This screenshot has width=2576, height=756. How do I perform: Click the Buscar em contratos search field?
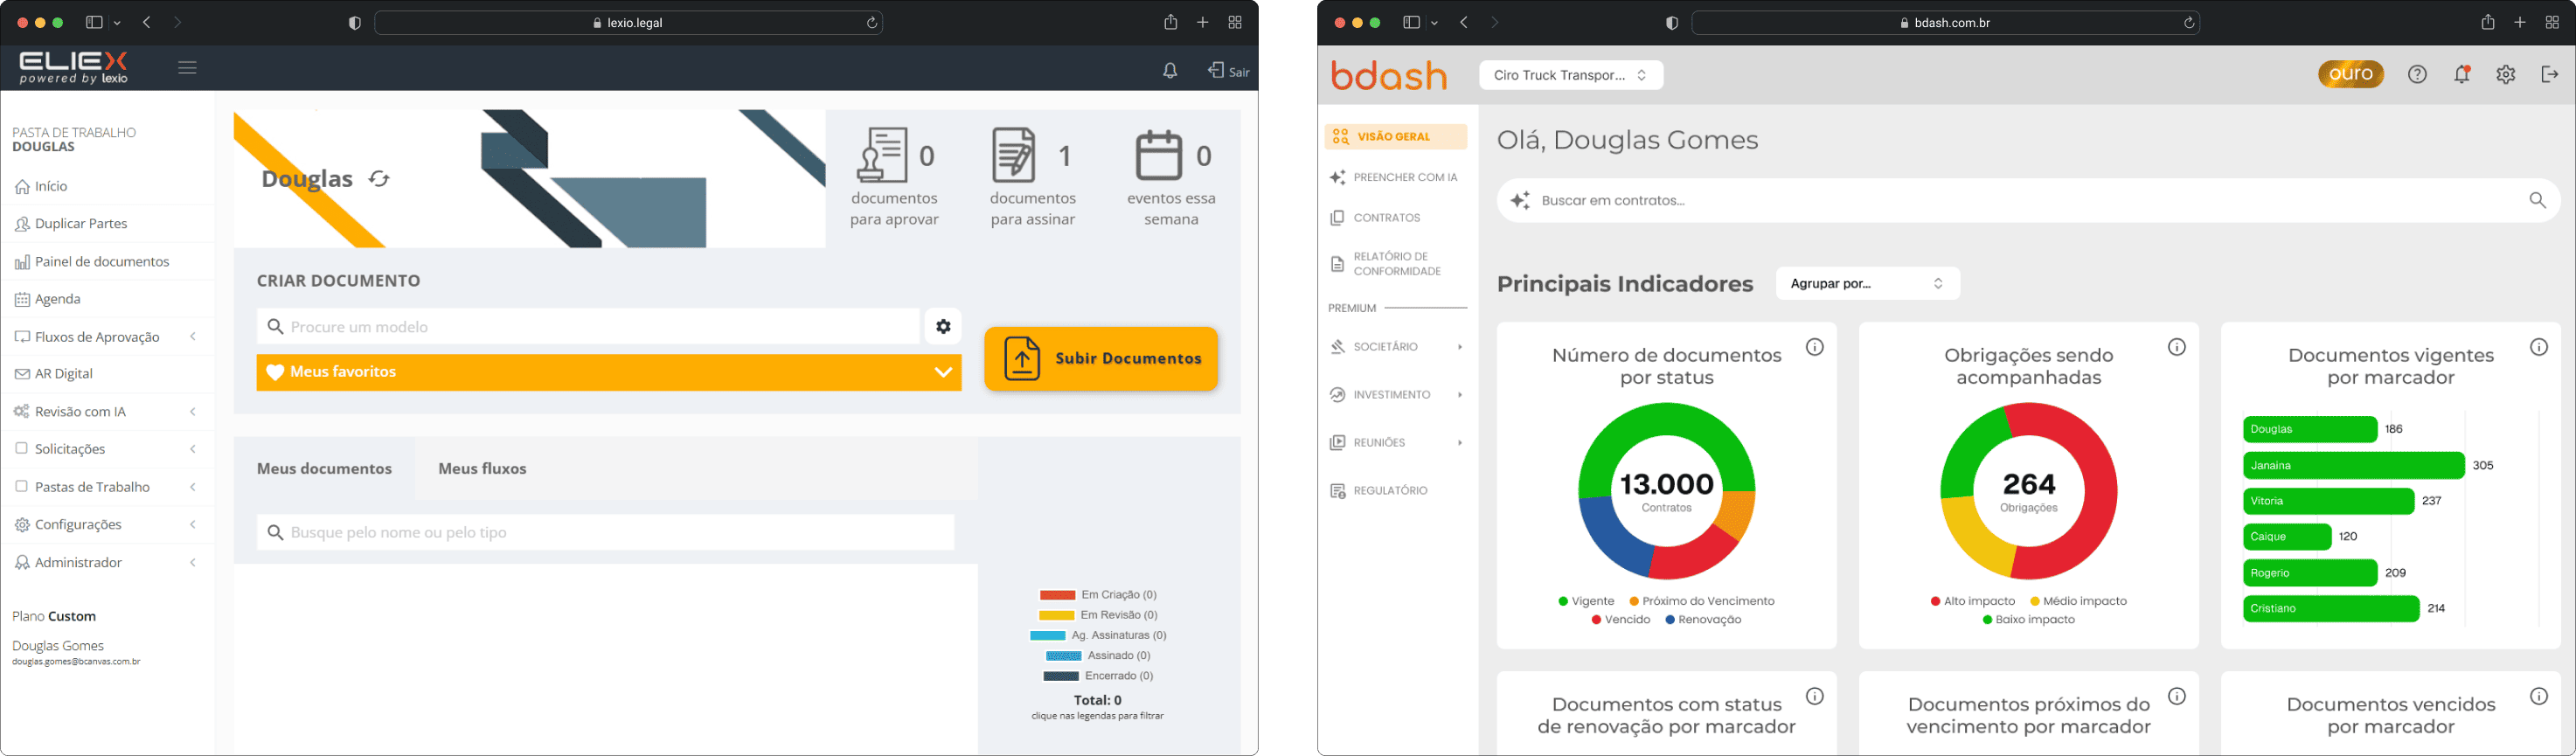(2028, 201)
